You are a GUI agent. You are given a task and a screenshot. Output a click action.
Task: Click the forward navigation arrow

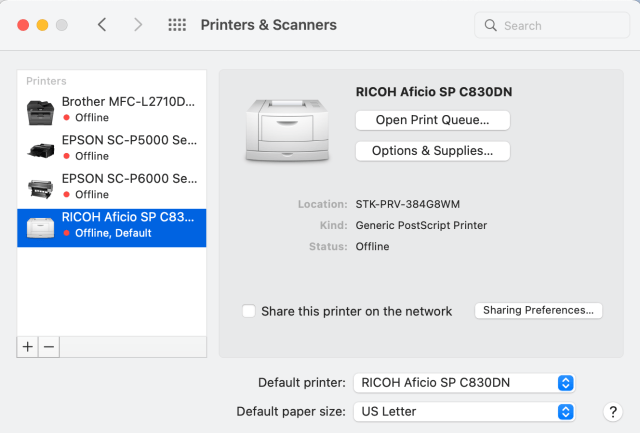138,25
